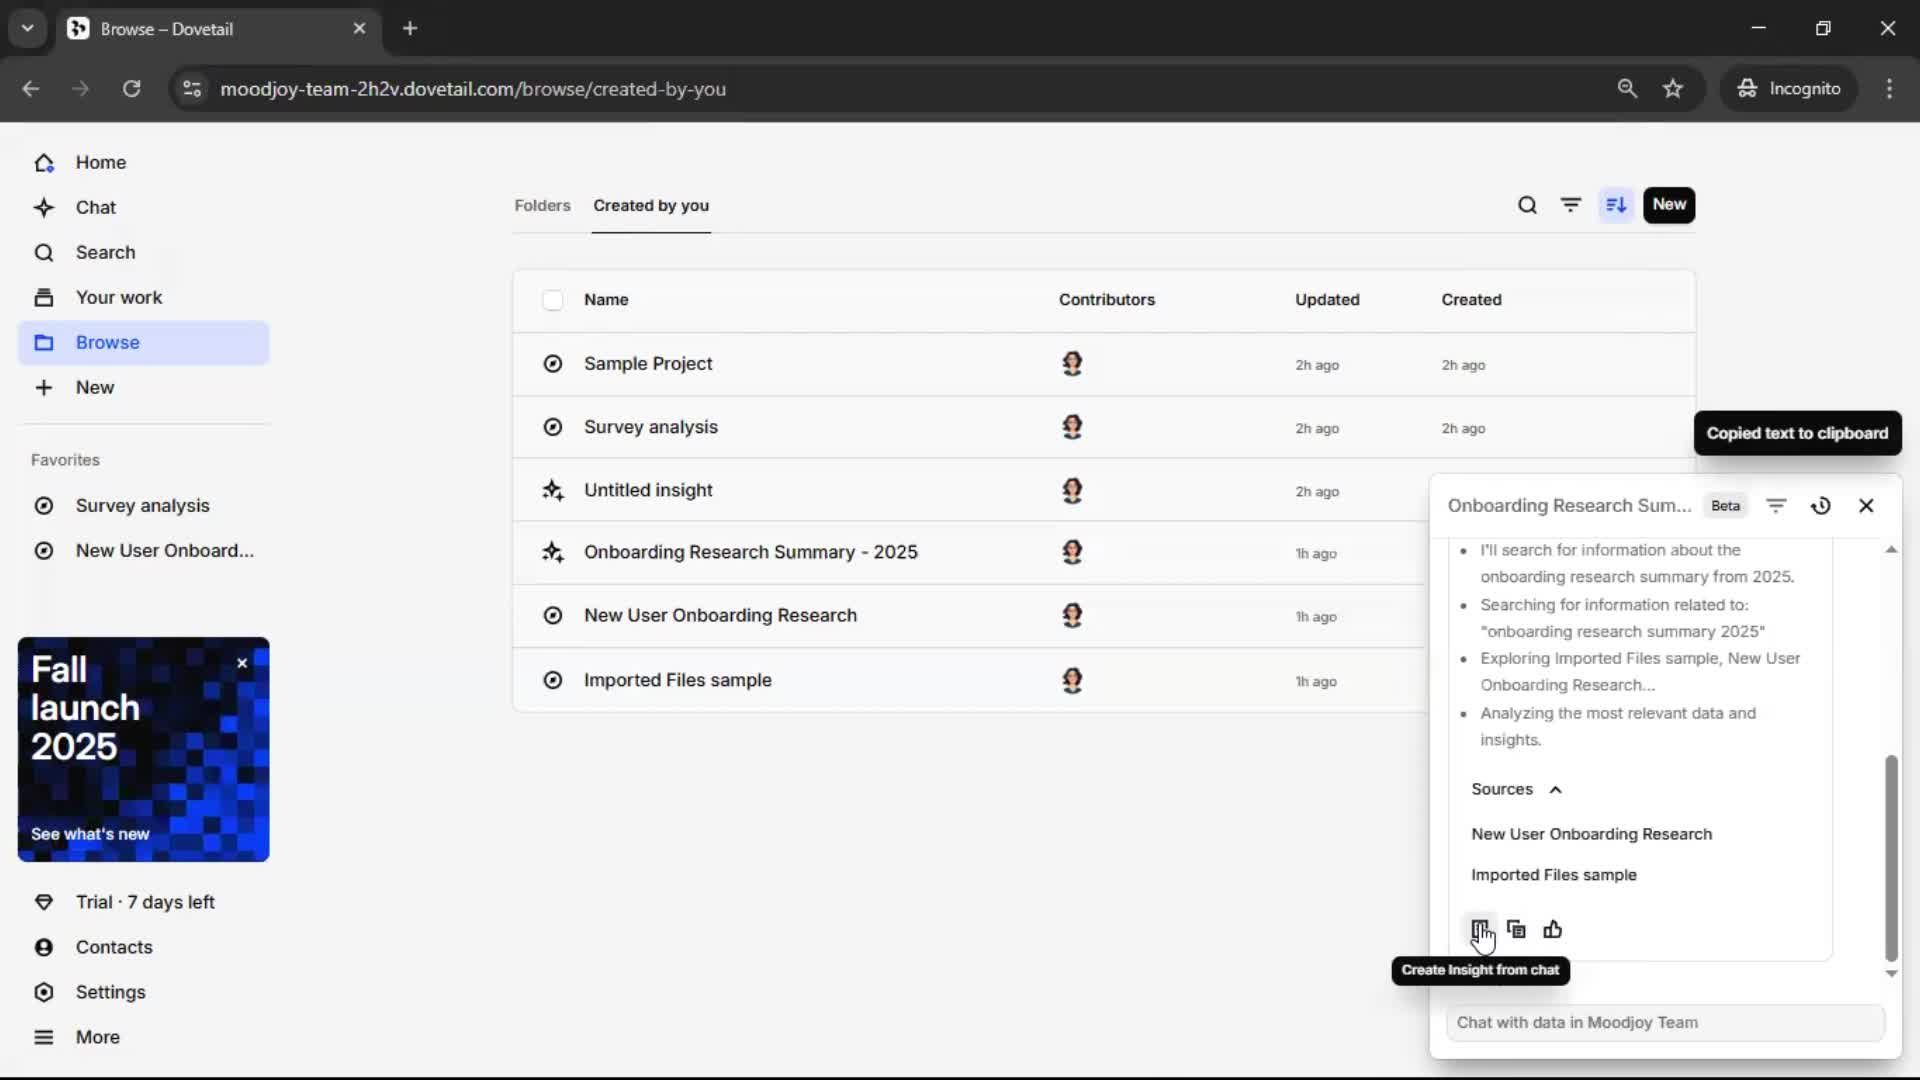Image resolution: width=1920 pixels, height=1080 pixels.
Task: Click the sort order icon
Action: coord(1616,205)
